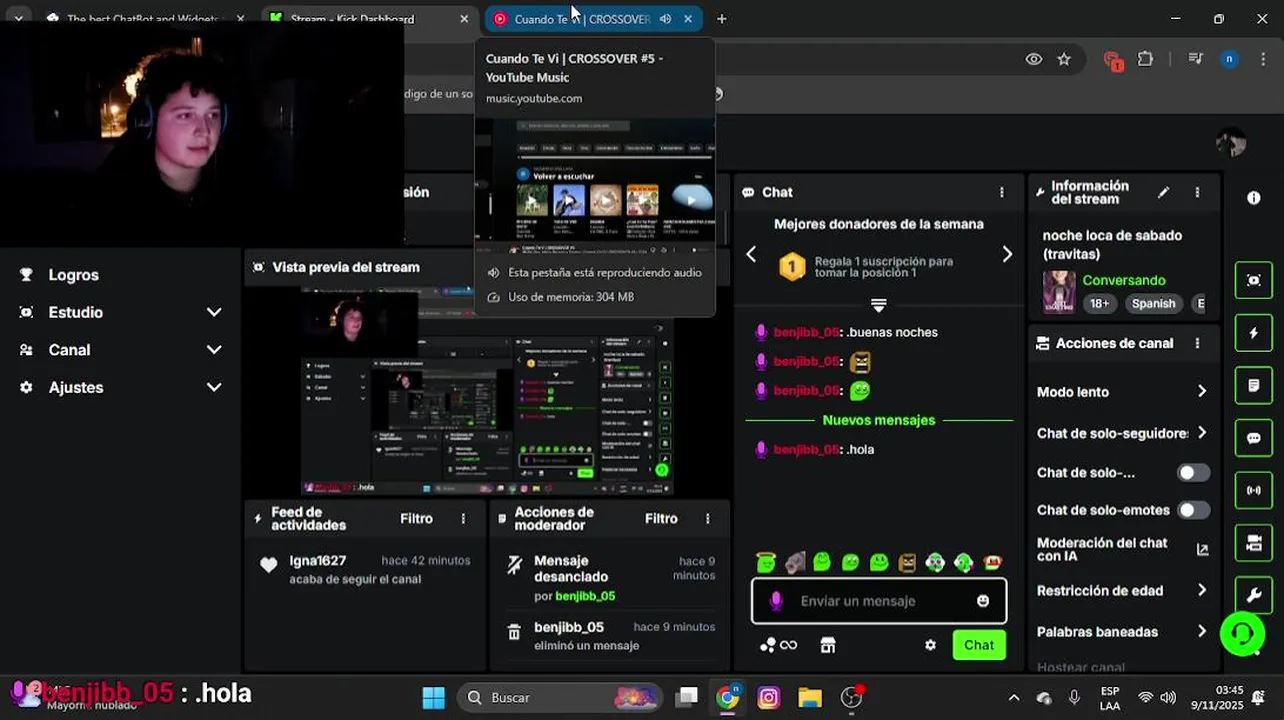This screenshot has width=1284, height=720.
Task: Open Filtro in Feed de actividades
Action: pos(417,518)
